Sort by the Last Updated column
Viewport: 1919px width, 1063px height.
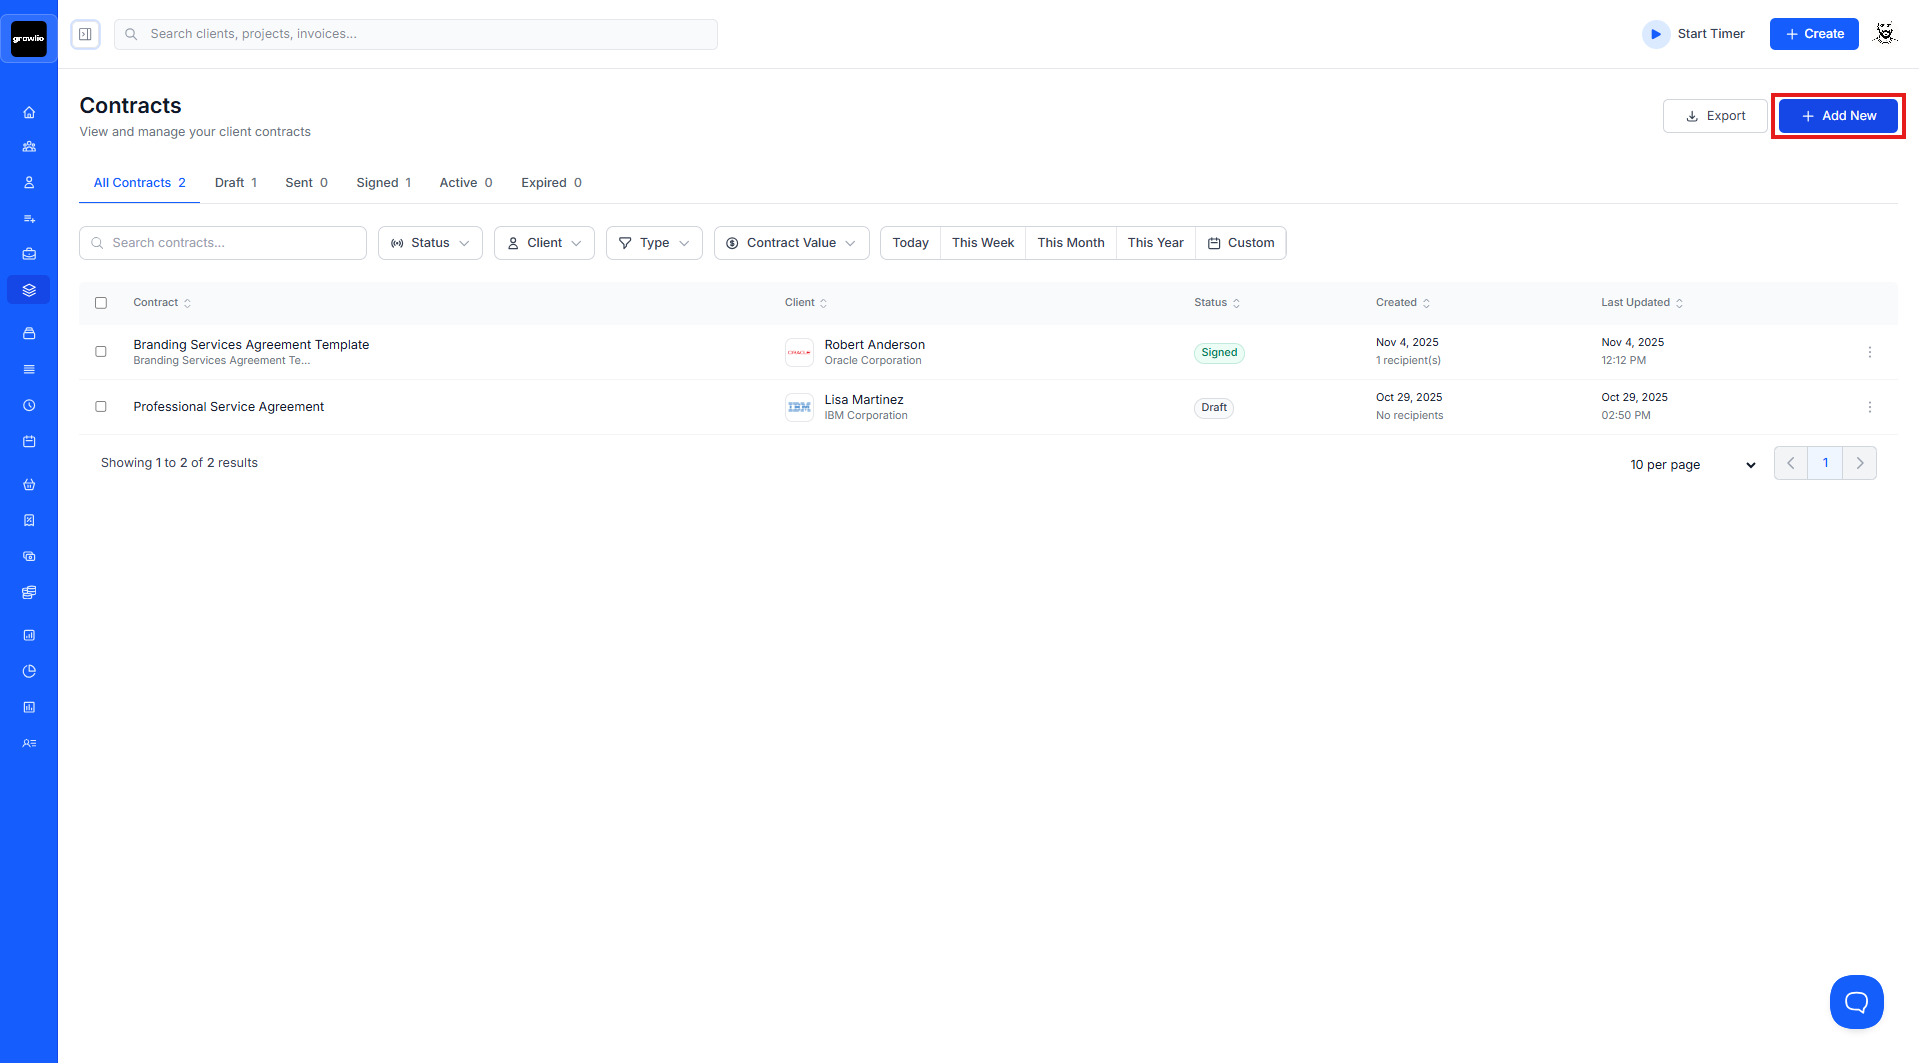point(1642,303)
